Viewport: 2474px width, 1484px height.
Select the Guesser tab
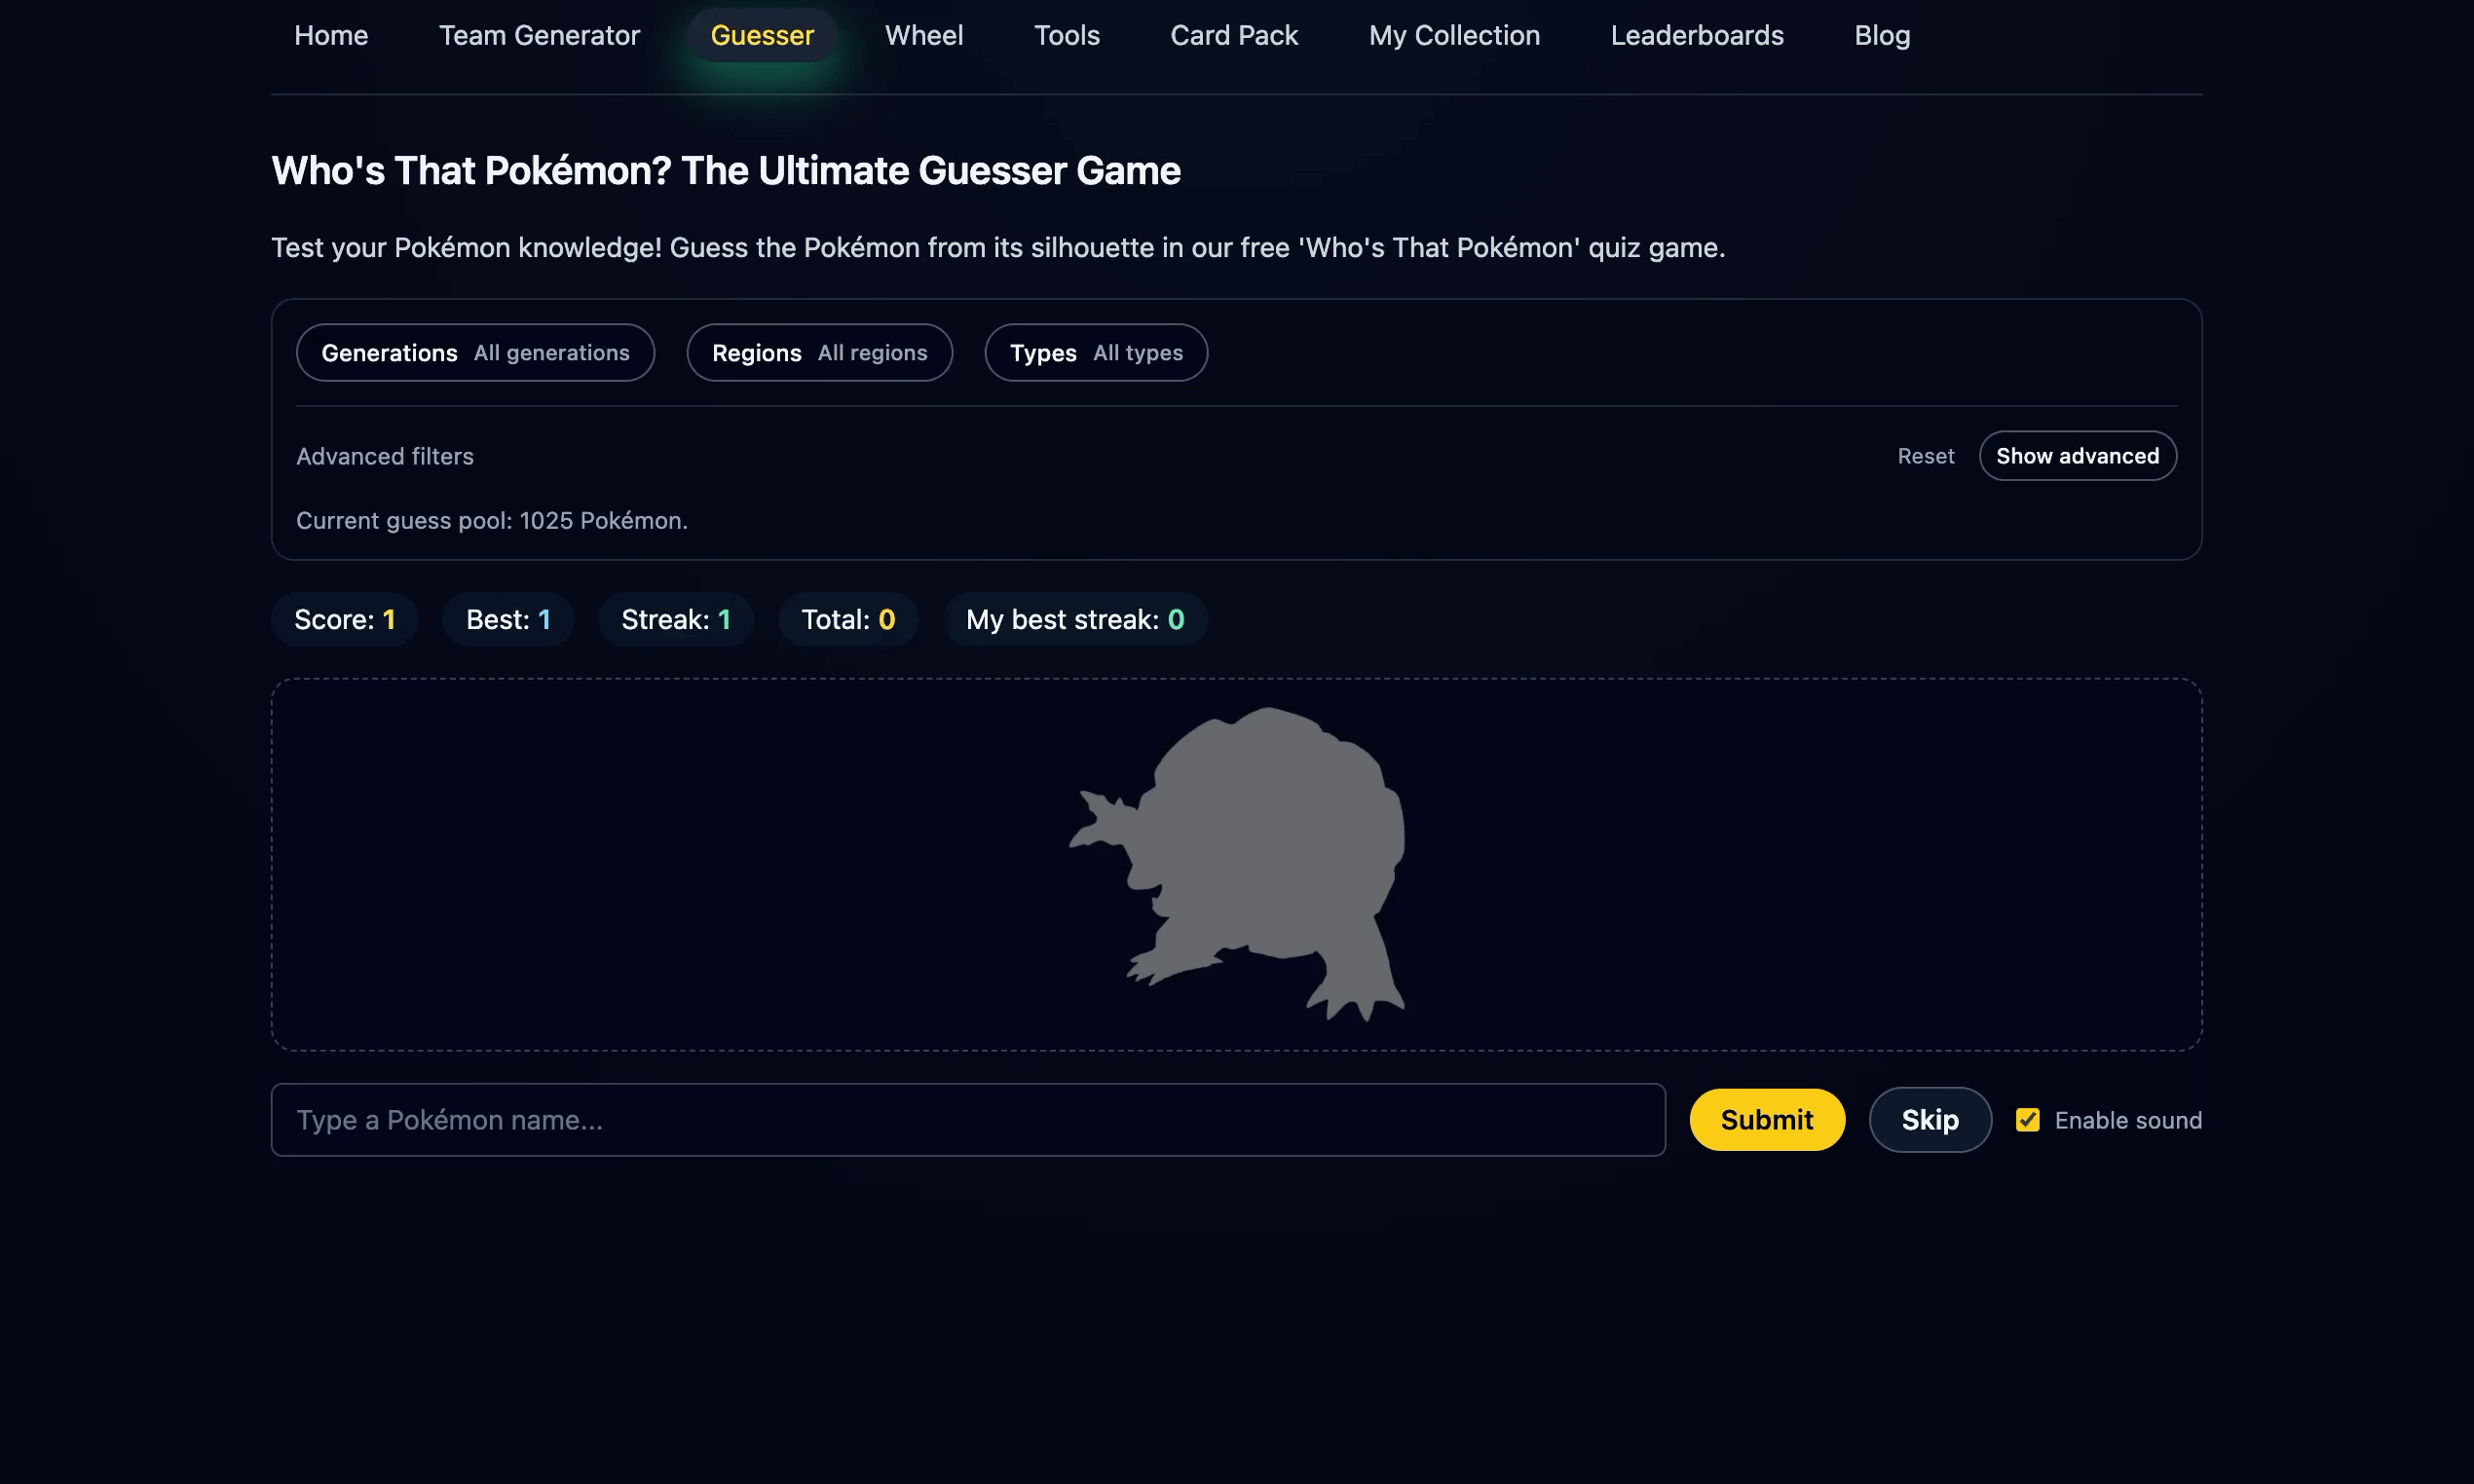762,35
